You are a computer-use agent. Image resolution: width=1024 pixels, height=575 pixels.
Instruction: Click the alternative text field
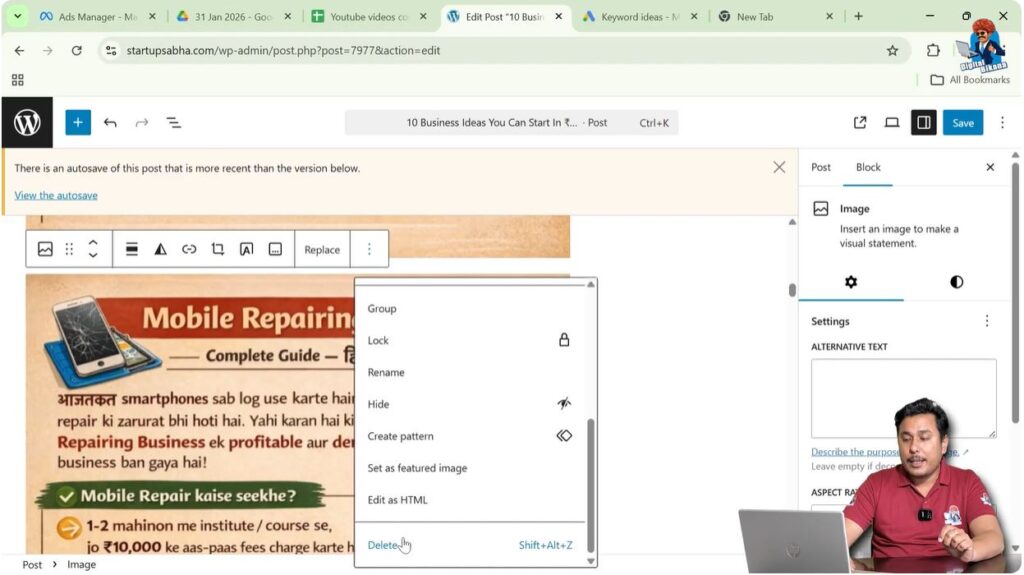tap(904, 398)
